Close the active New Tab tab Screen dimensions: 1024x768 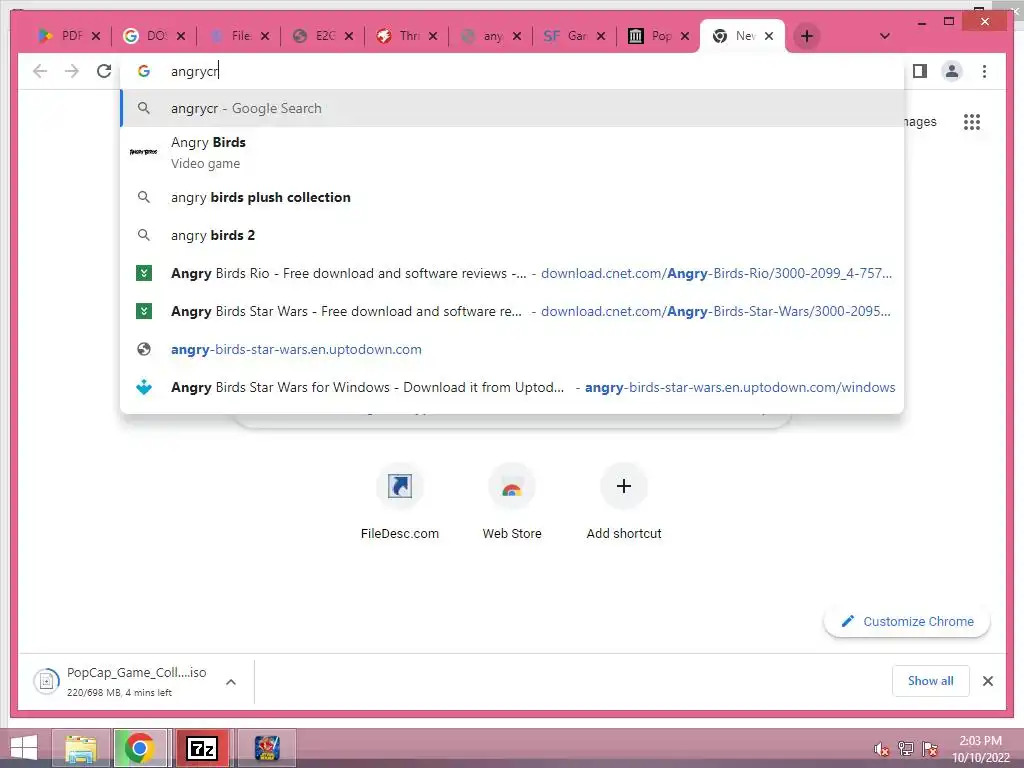(769, 36)
